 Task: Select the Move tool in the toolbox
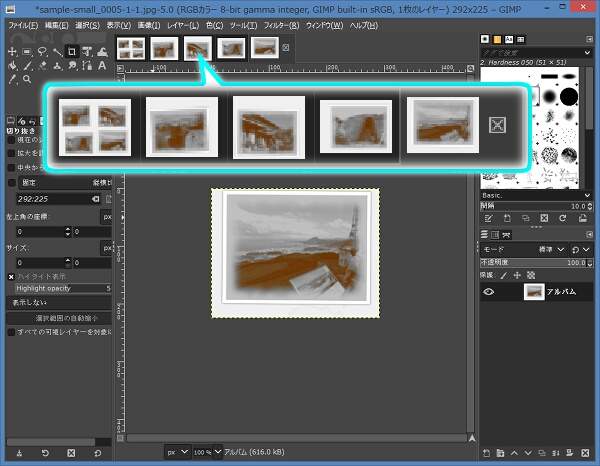pyautogui.click(x=10, y=51)
